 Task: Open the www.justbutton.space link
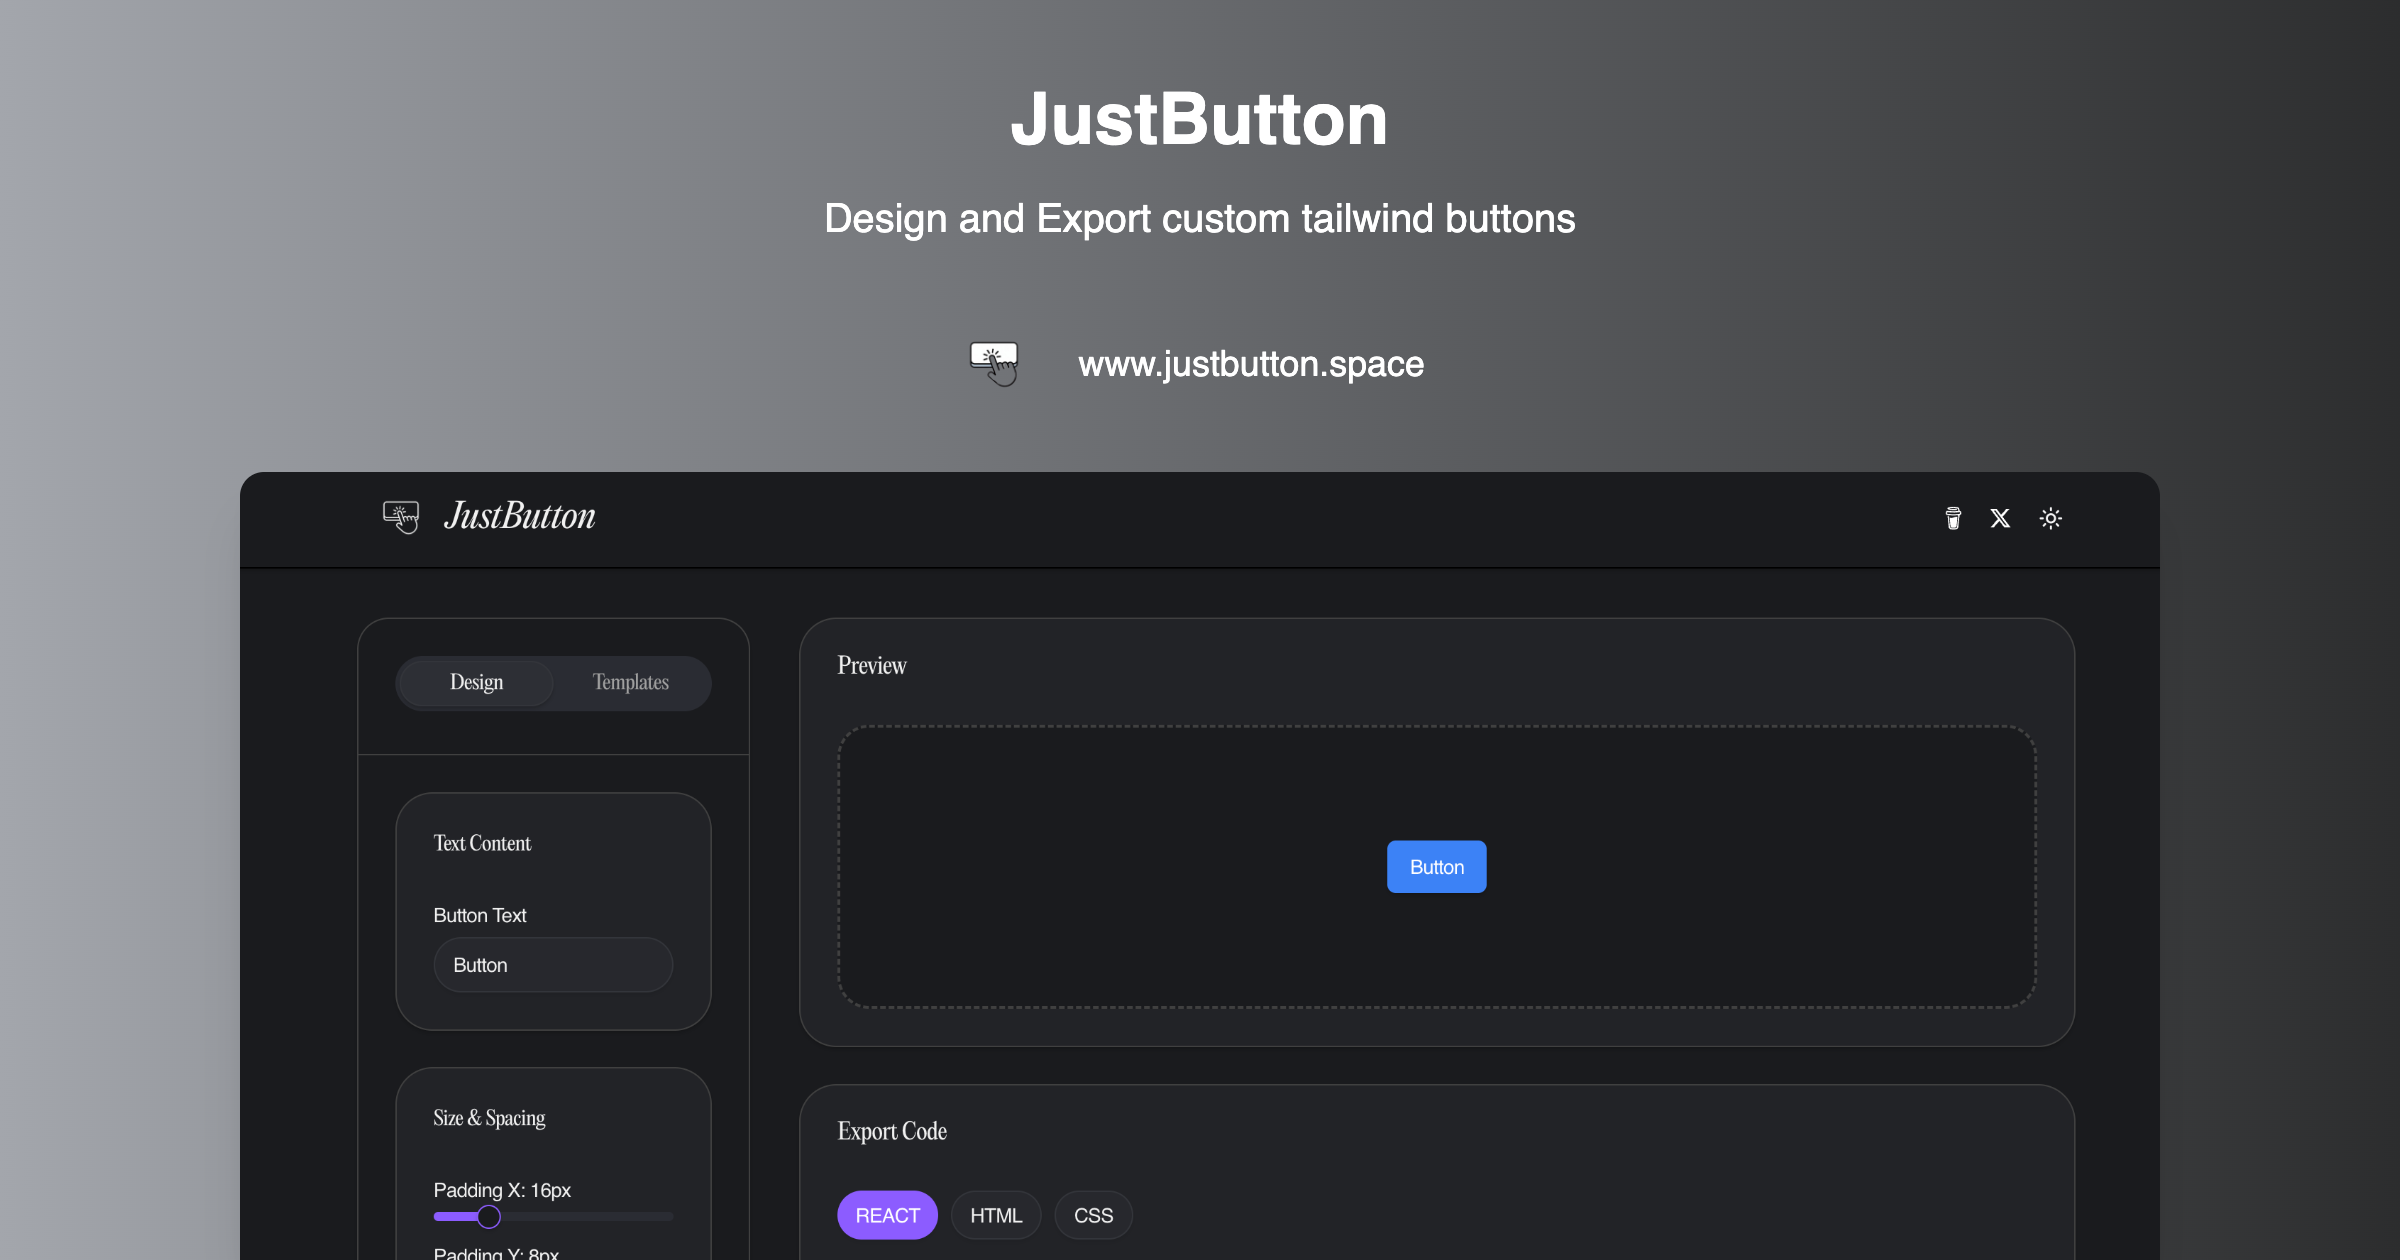(1250, 363)
